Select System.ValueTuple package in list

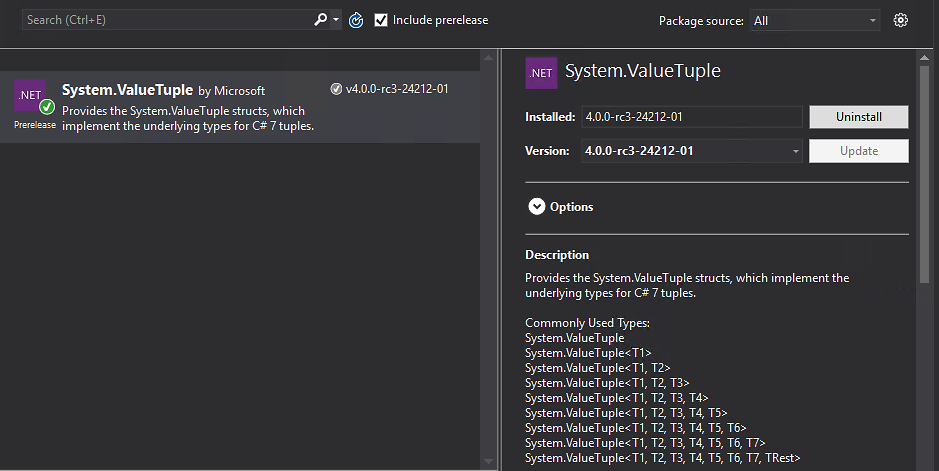(240, 107)
